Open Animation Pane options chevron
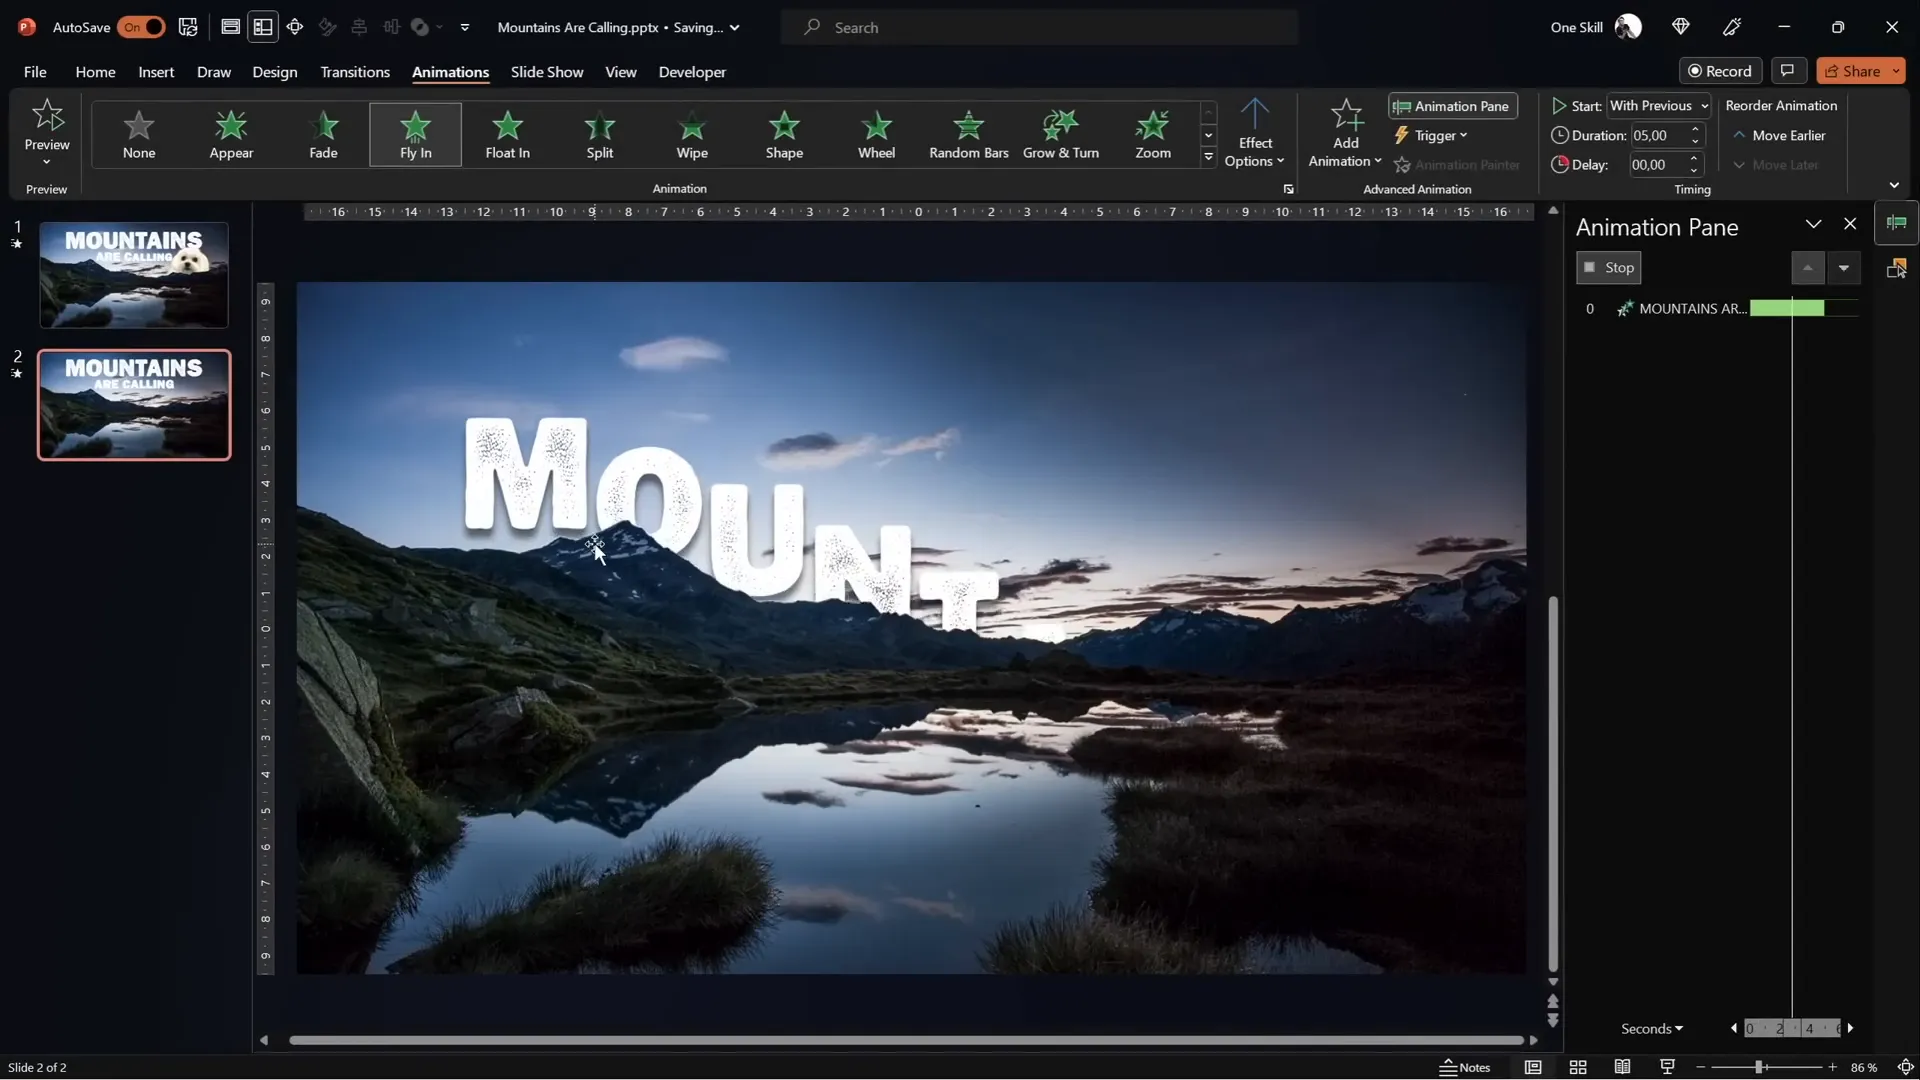This screenshot has height=1080, width=1920. tap(1813, 224)
